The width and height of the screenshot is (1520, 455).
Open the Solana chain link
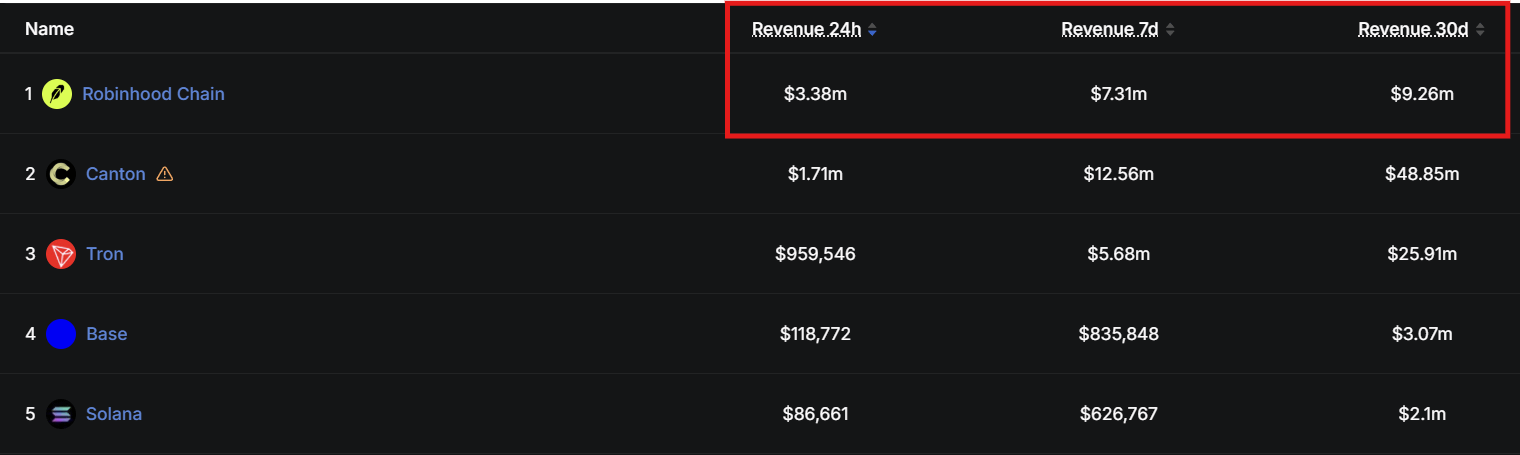[x=114, y=414]
